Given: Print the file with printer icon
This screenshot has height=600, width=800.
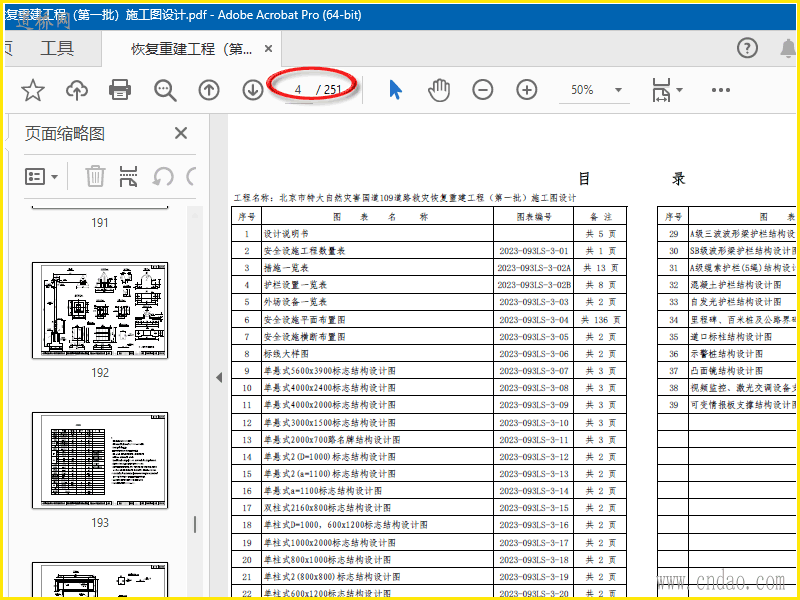Looking at the screenshot, I should [120, 90].
